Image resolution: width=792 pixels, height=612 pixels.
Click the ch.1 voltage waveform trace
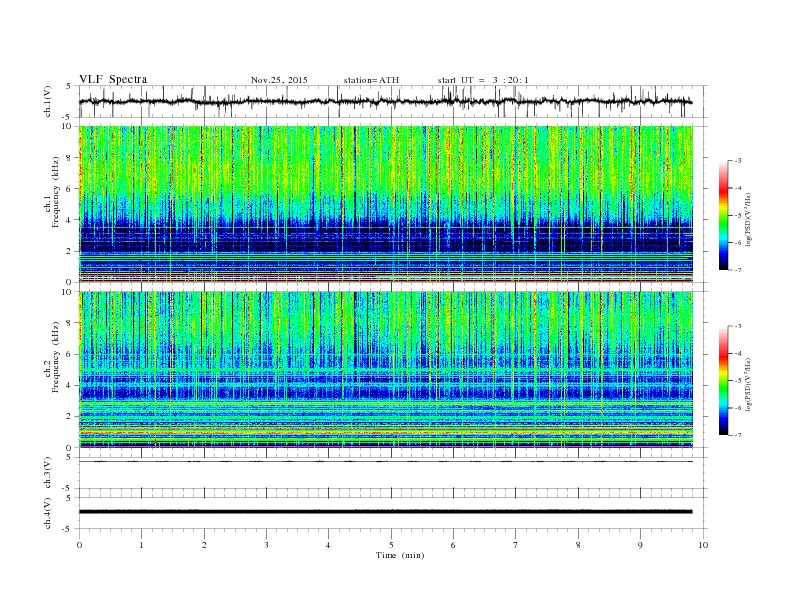coord(385,101)
